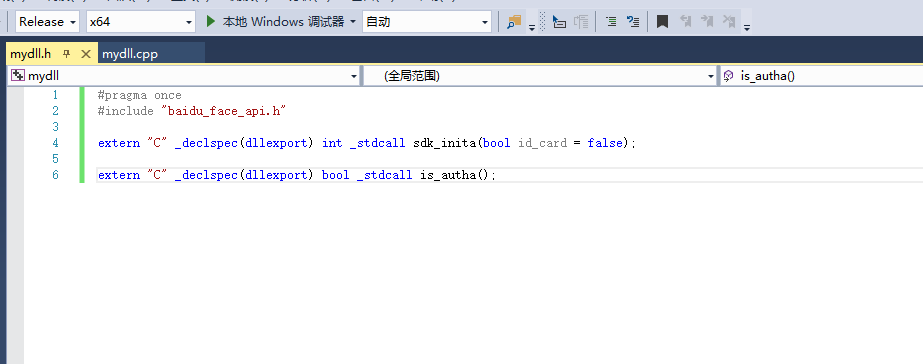Open the 自动 debug type dropdown
The image size is (923, 364).
[427, 22]
